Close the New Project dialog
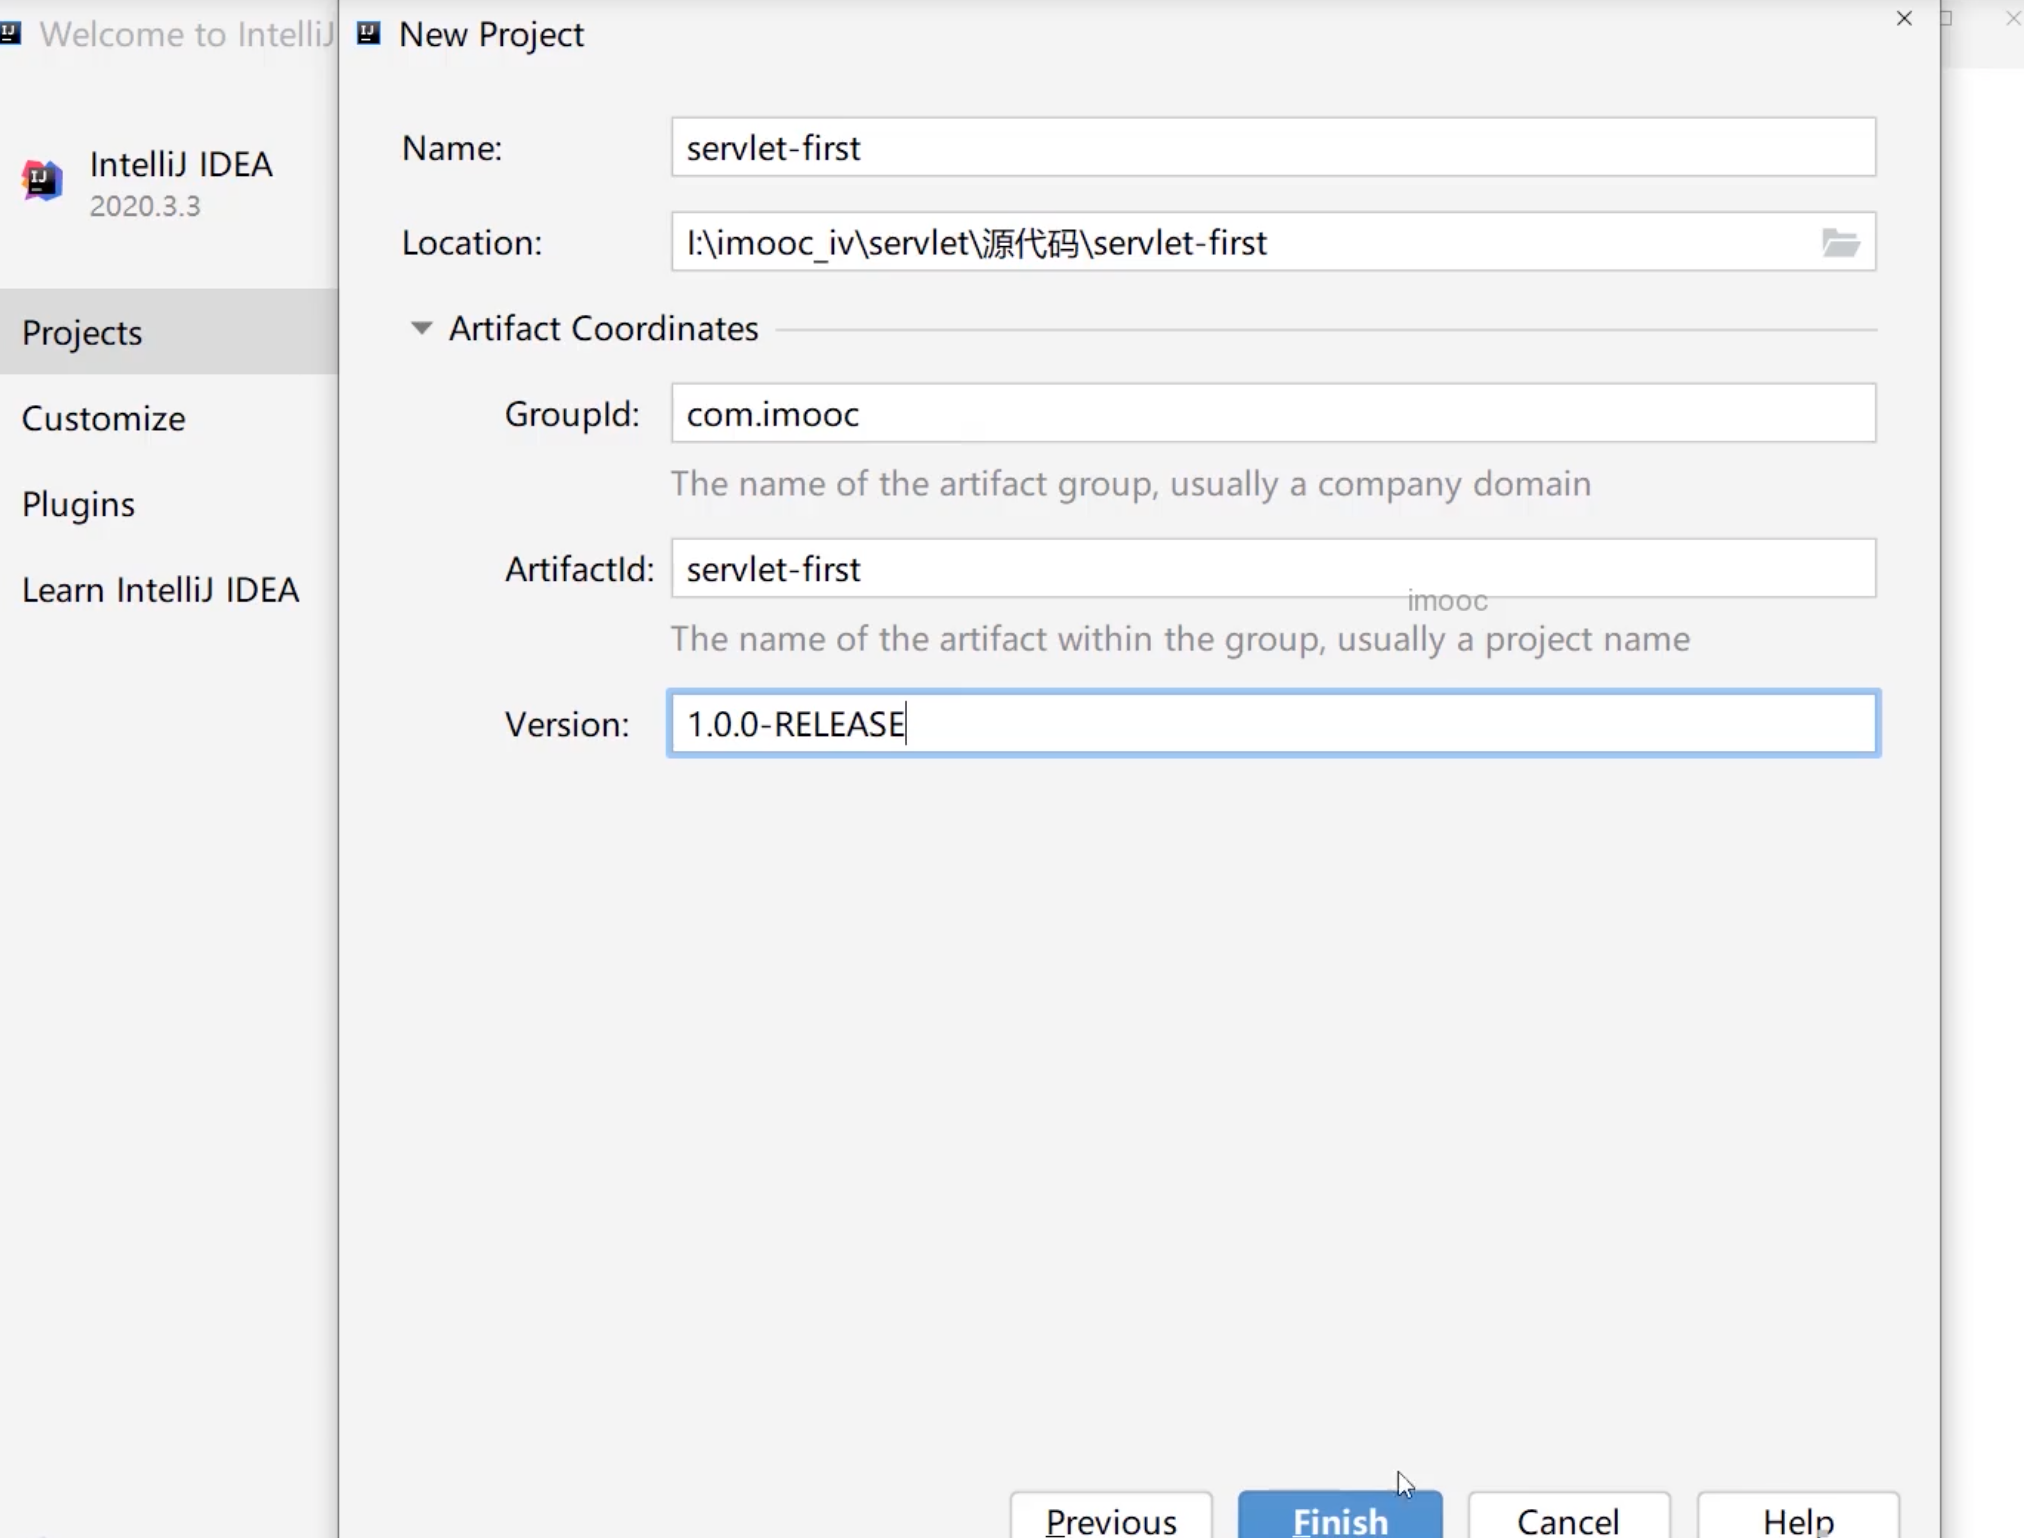This screenshot has height=1538, width=2024. (1904, 19)
